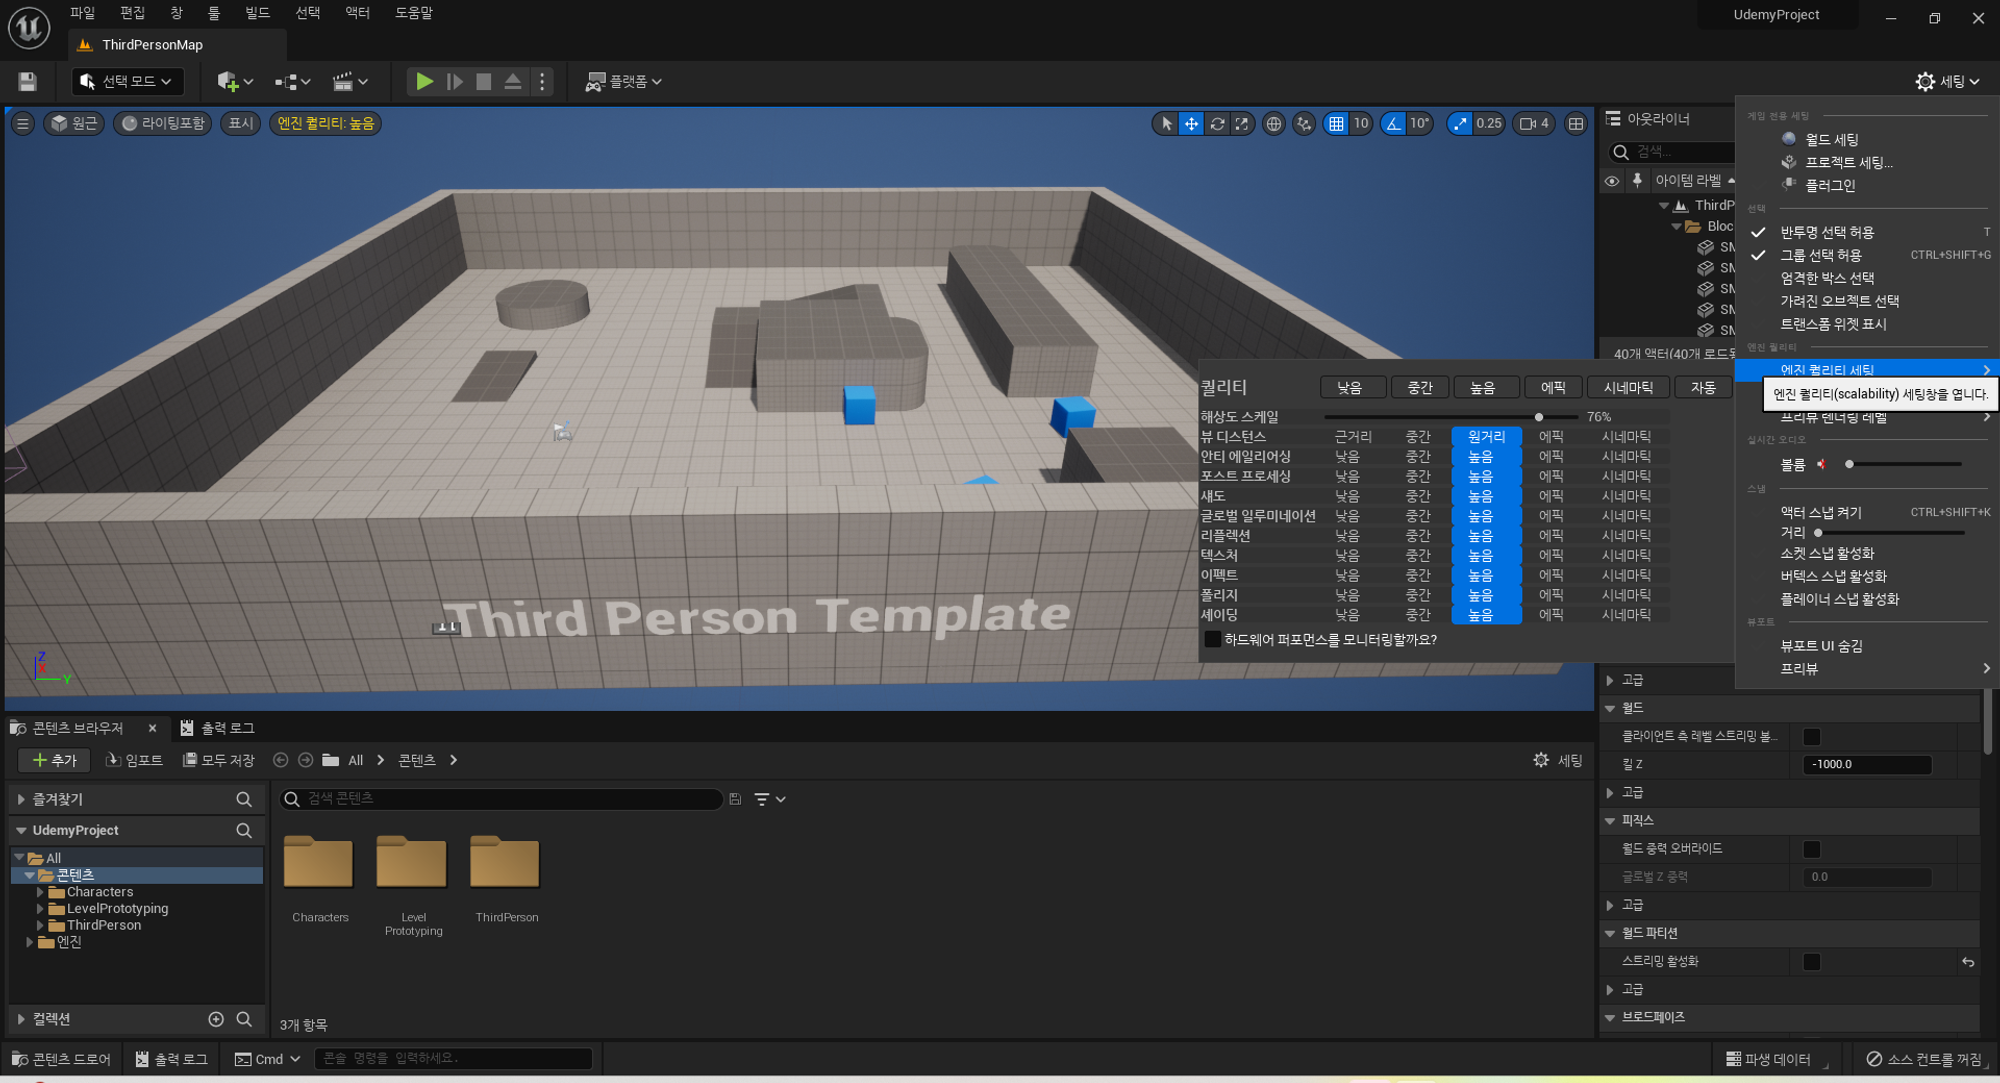Choose the Translate move tool
The image size is (2000, 1083).
tap(1191, 123)
